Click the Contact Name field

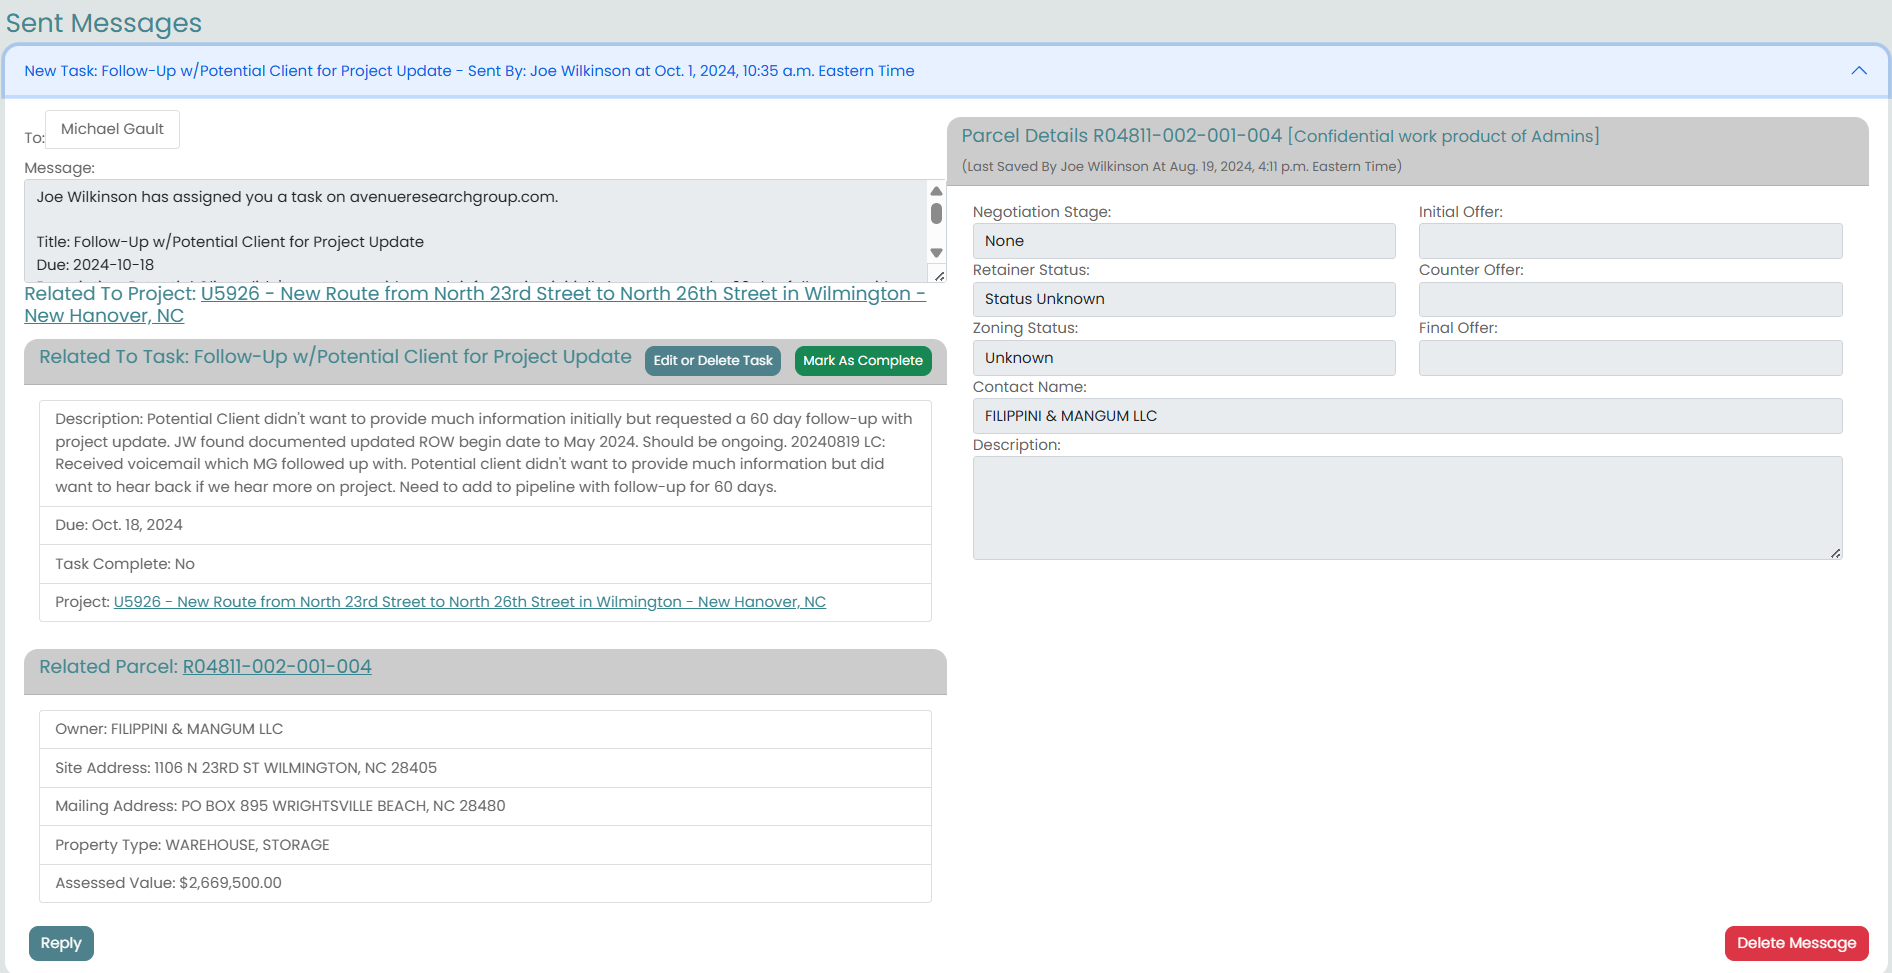coord(1407,416)
